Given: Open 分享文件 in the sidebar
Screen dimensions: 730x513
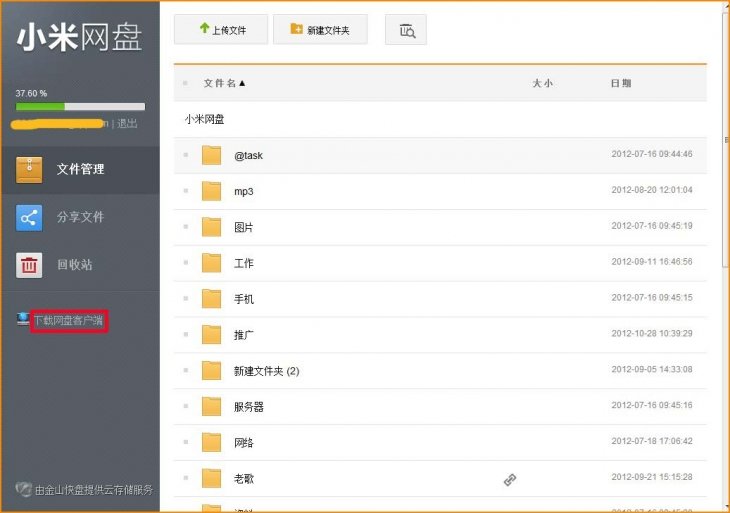Looking at the screenshot, I should (x=80, y=217).
